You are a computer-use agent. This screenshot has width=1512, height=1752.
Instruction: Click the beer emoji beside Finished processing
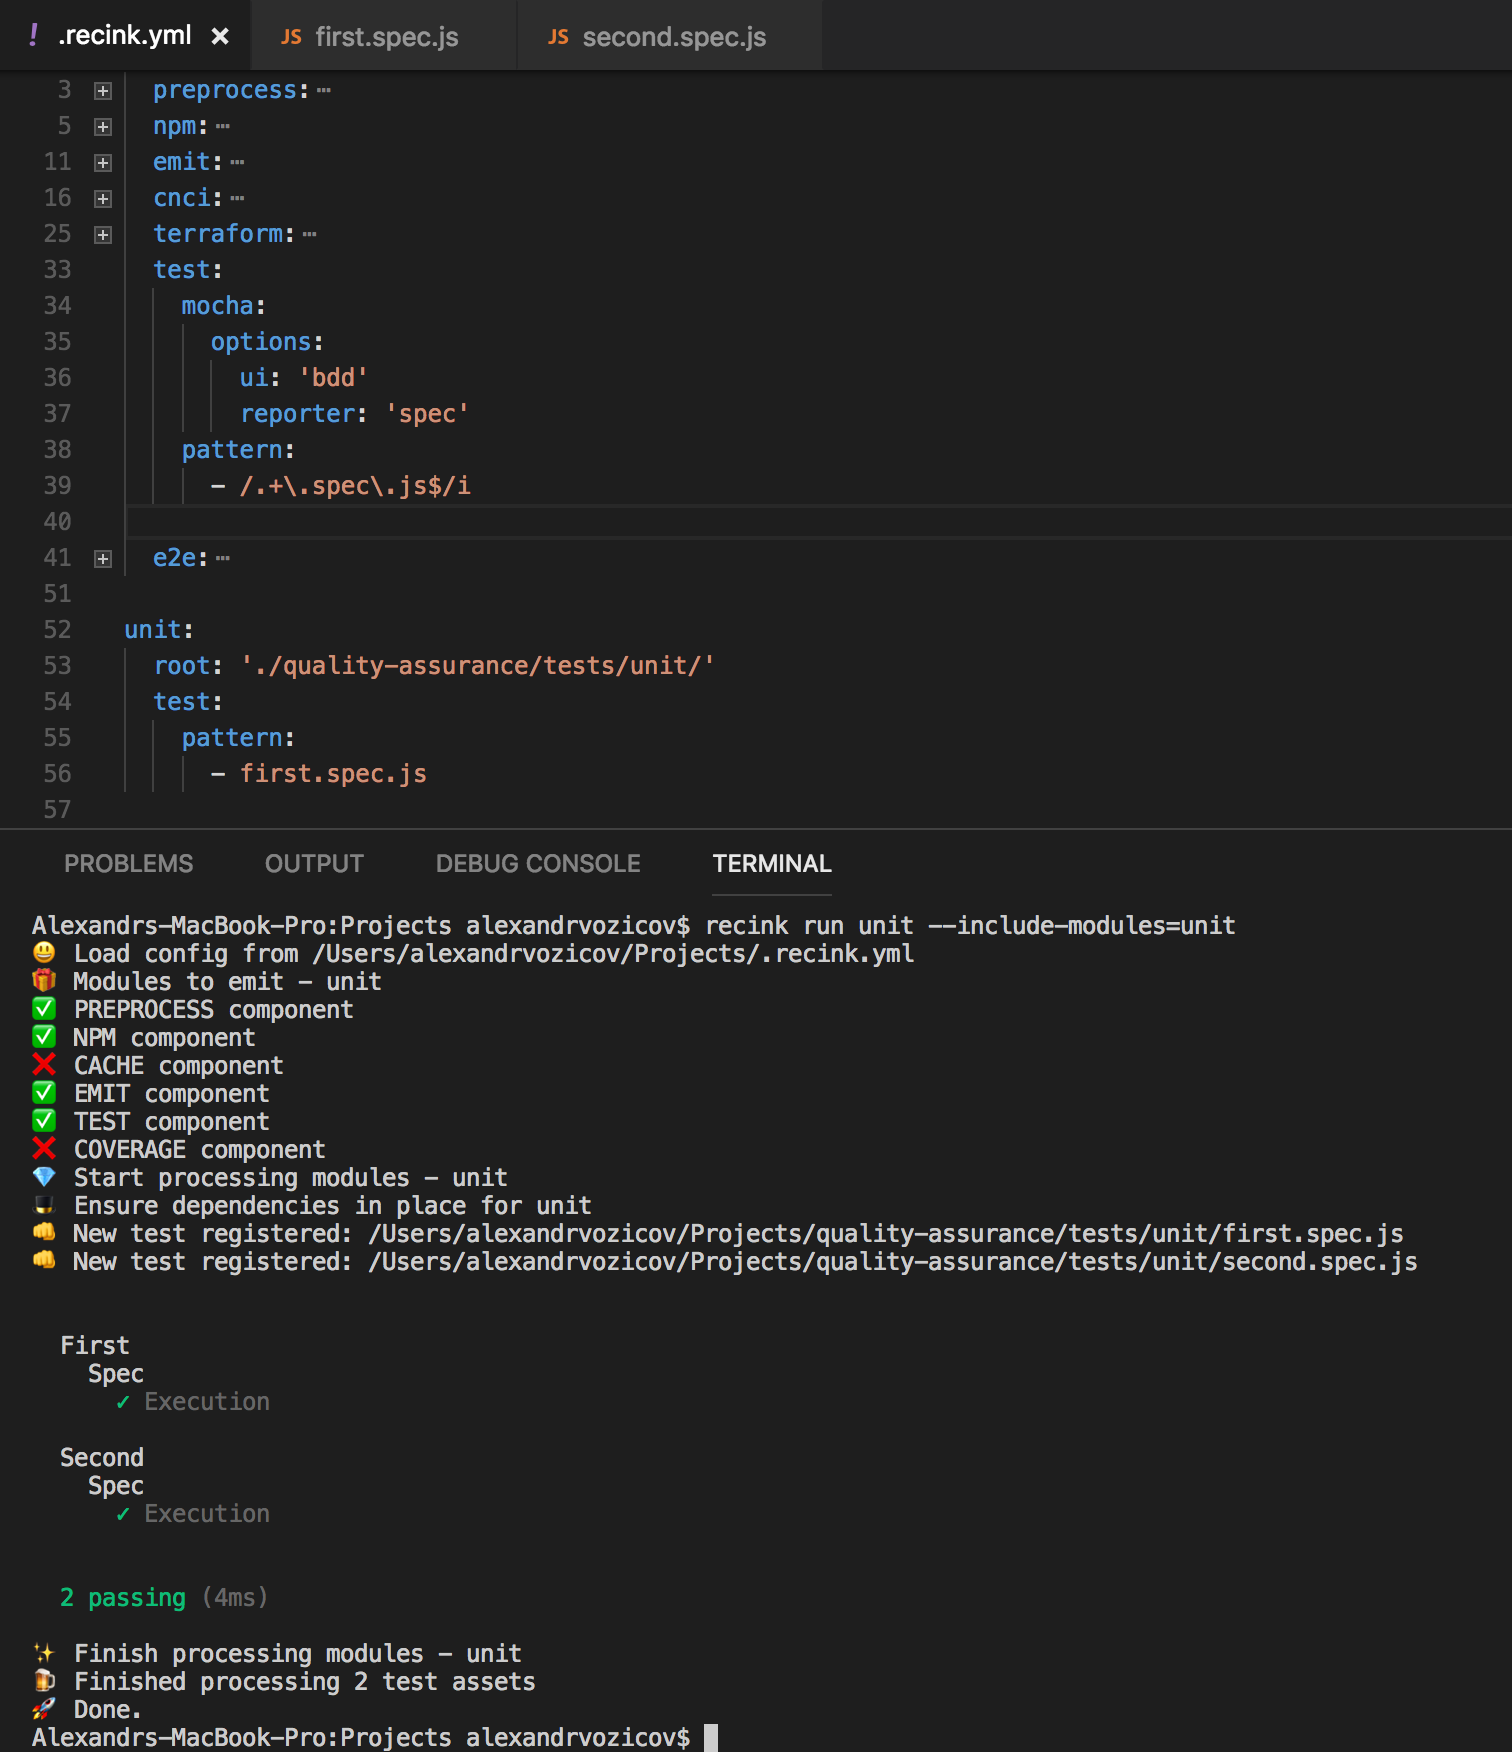click(44, 1681)
